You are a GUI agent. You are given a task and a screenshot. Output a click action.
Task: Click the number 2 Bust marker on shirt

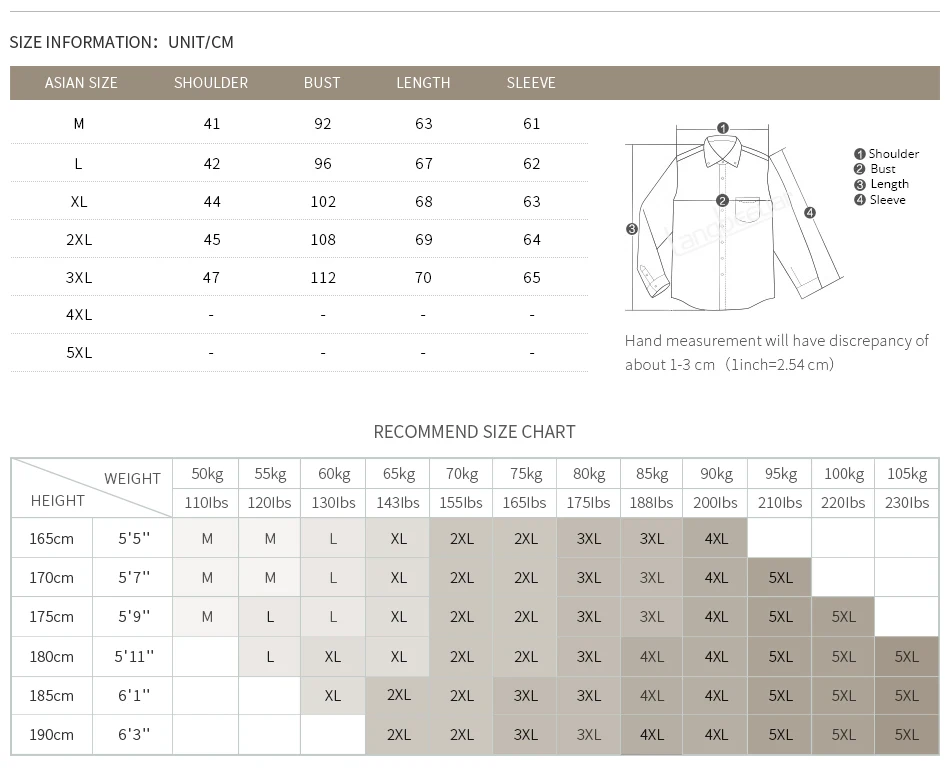click(x=722, y=201)
